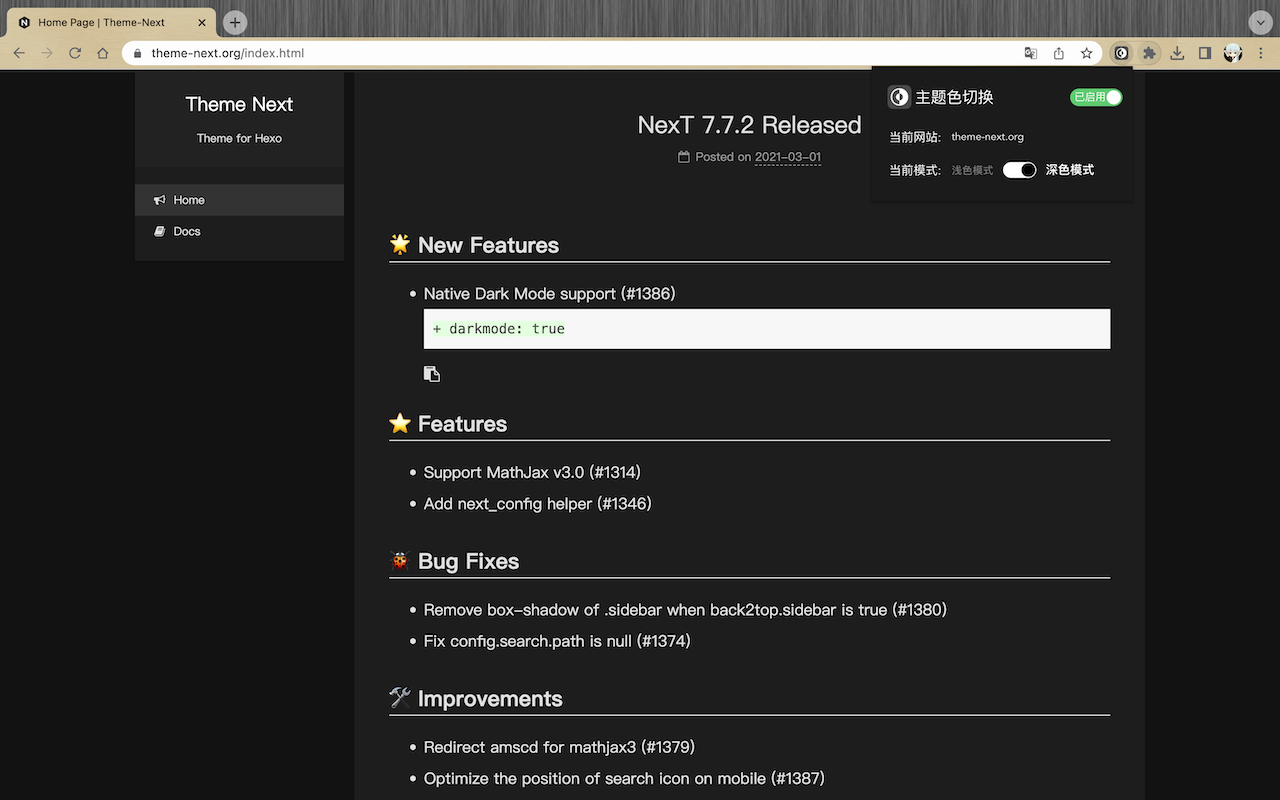The image size is (1280, 800).
Task: Open Chrome's three-dot menu
Action: coord(1260,53)
